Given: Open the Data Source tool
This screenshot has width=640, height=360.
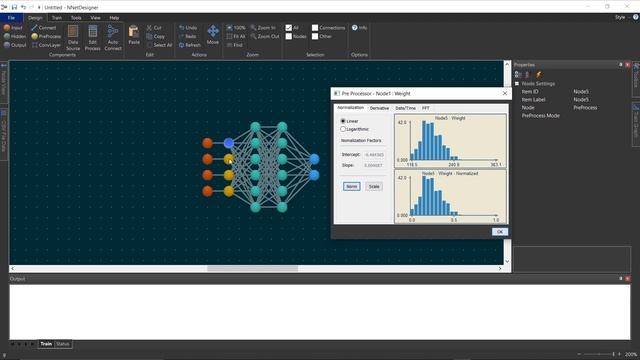Looking at the screenshot, I should coord(73,38).
